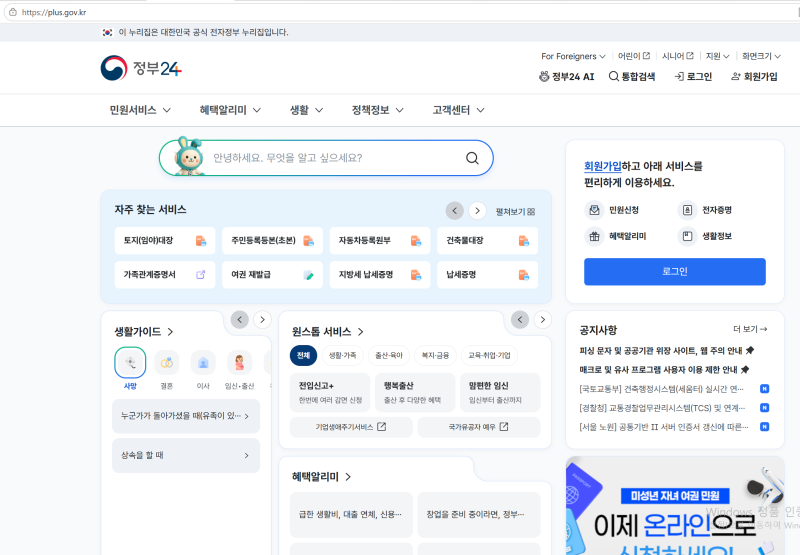Click the 민원신청 icon in login panel

[x=594, y=210]
